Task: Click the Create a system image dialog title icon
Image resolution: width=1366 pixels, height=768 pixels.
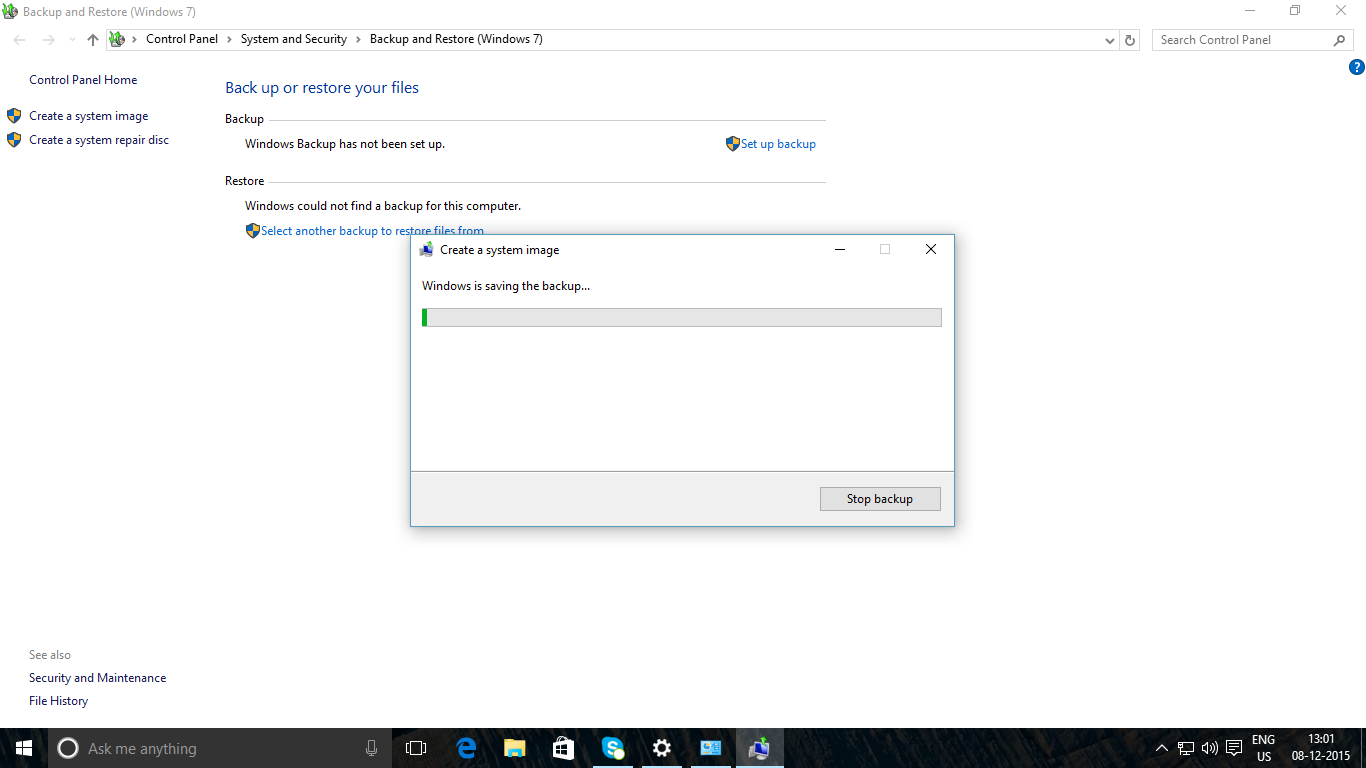Action: pos(427,250)
